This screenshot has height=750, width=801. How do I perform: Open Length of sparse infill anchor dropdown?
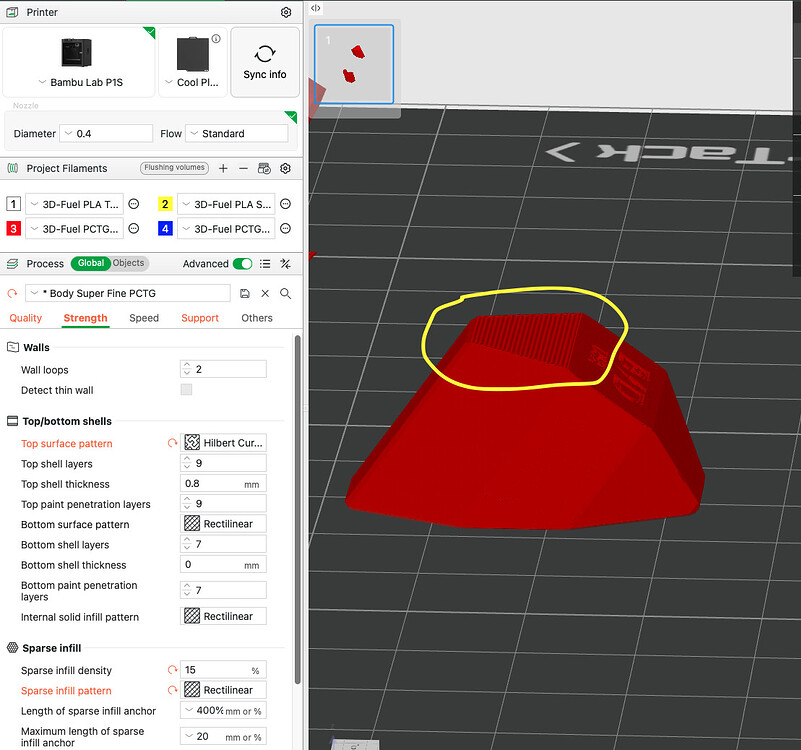[223, 711]
